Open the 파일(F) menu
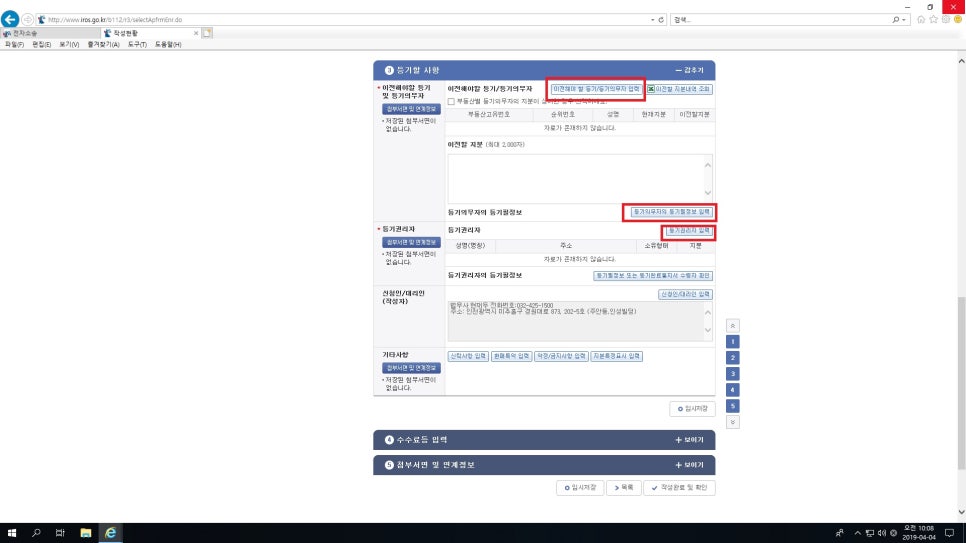 click(x=14, y=44)
